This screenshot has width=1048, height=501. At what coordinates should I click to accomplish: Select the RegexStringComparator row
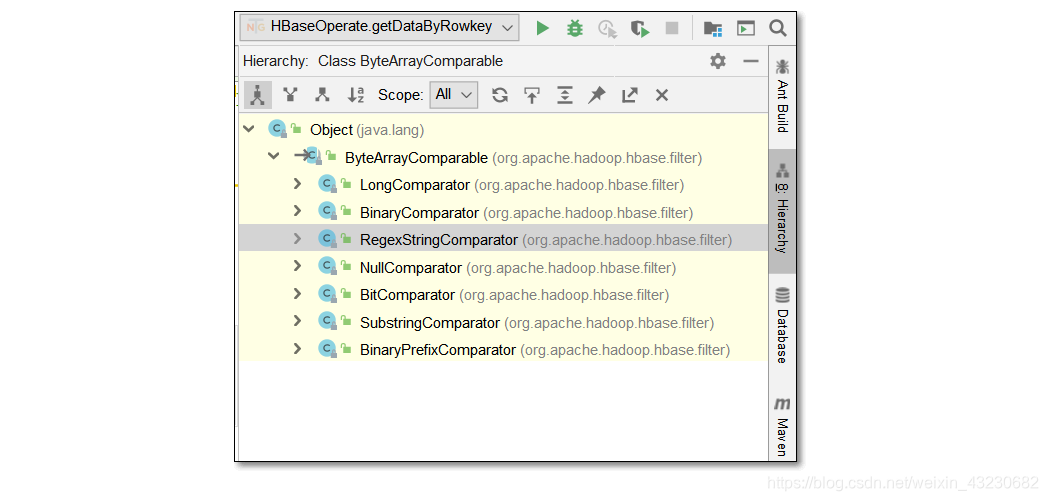(x=503, y=239)
